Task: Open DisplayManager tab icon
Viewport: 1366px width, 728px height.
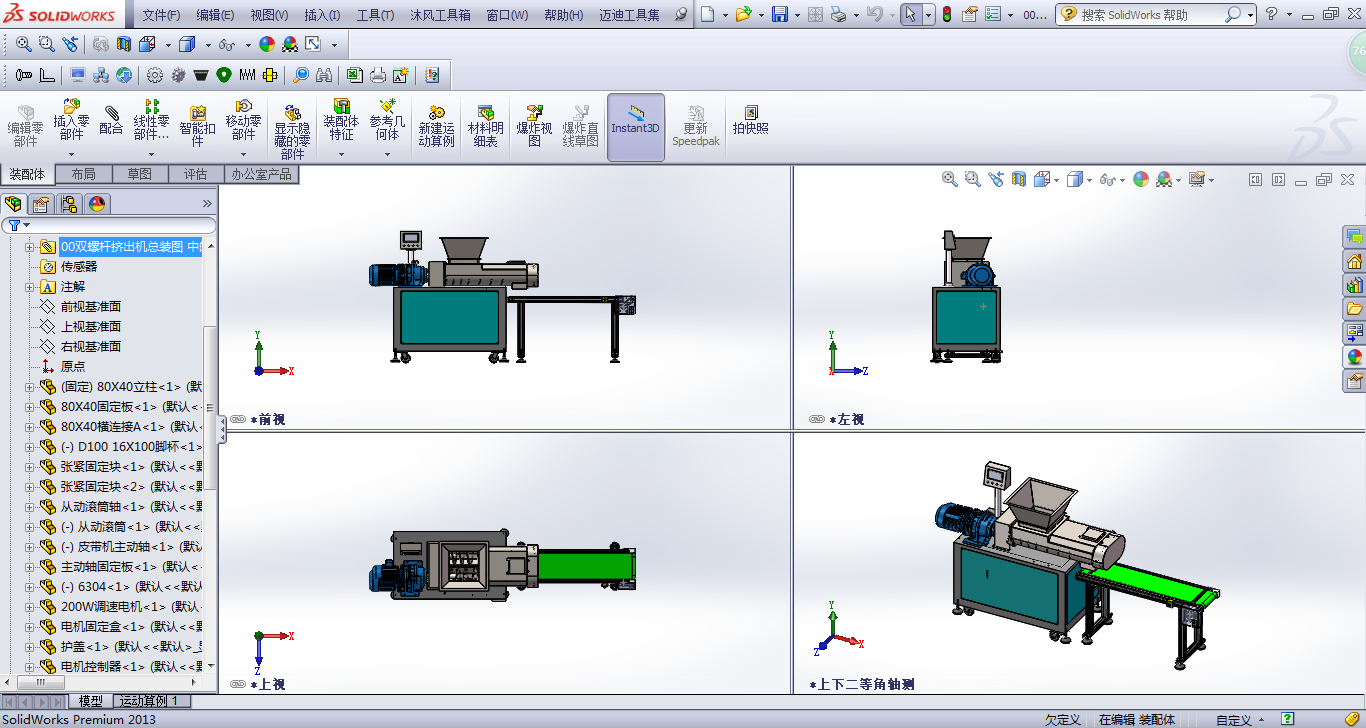Action: pos(97,204)
